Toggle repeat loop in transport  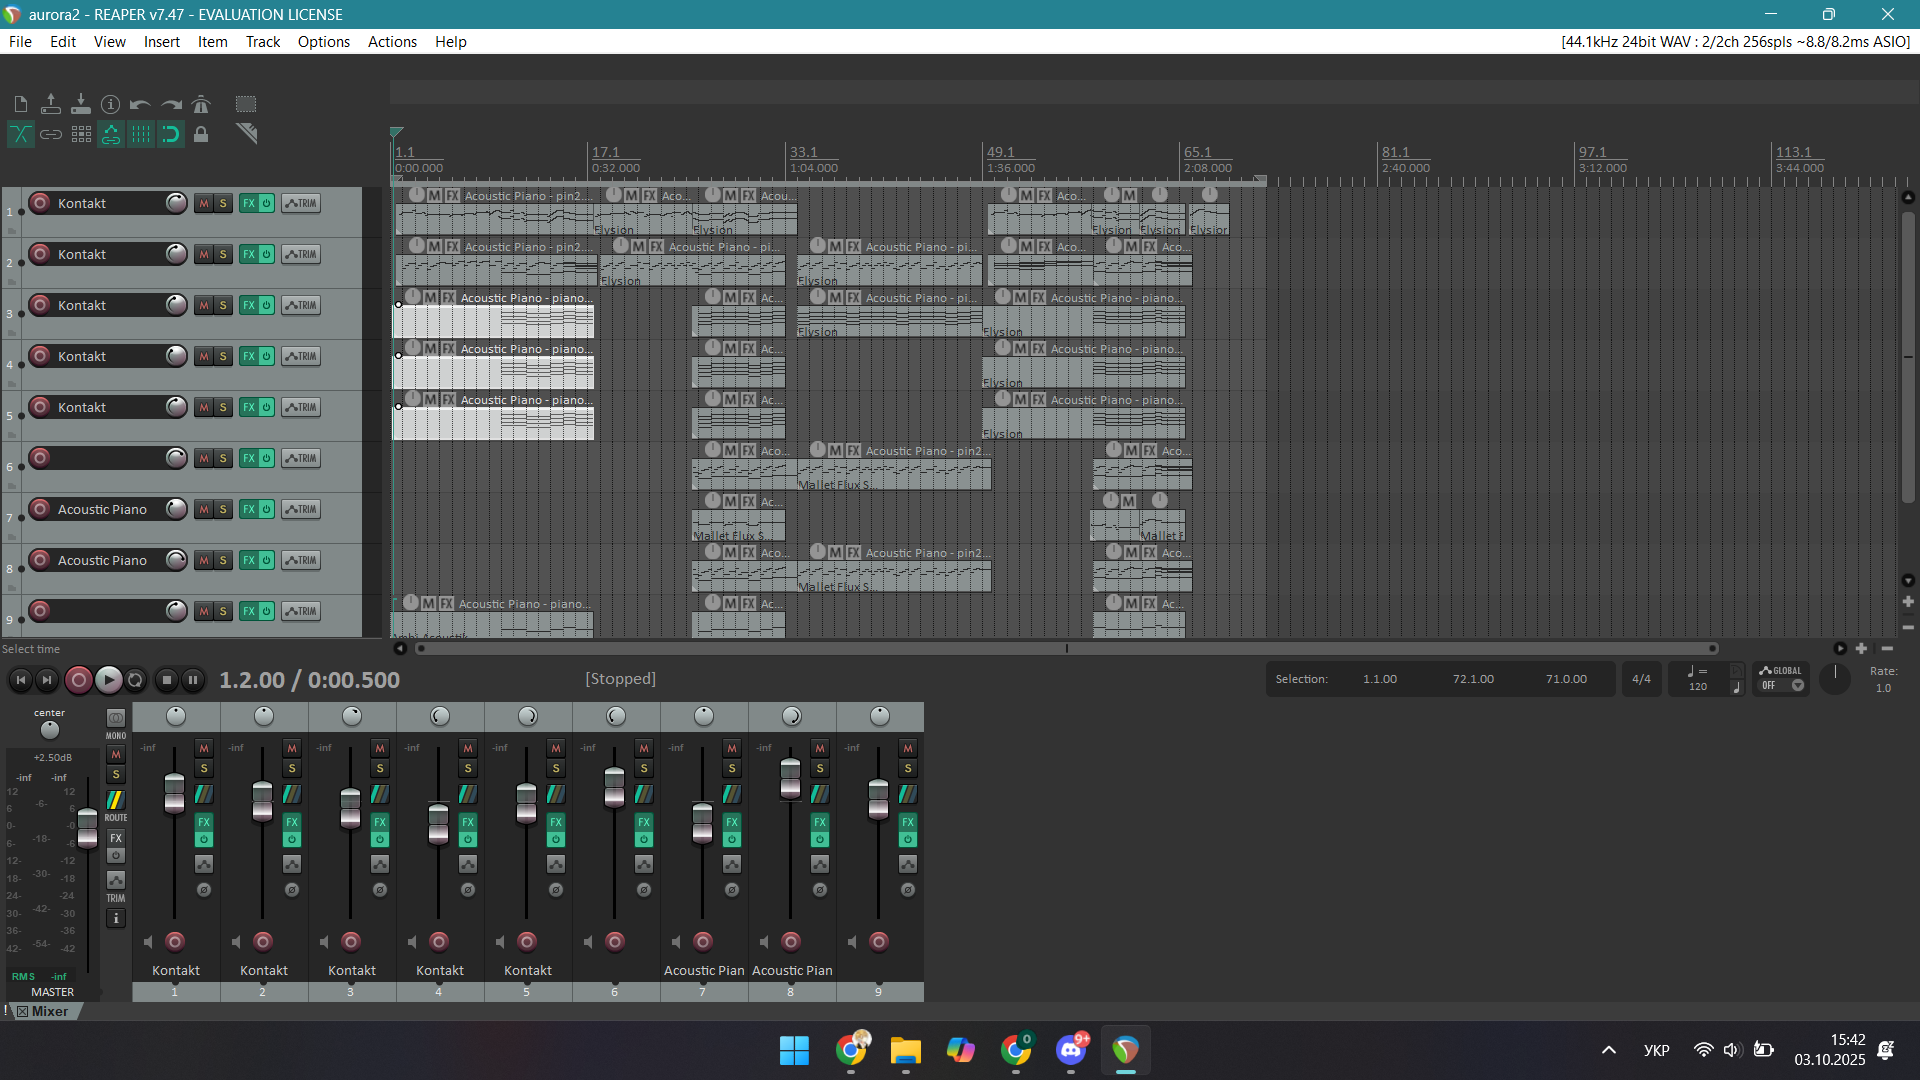click(136, 680)
